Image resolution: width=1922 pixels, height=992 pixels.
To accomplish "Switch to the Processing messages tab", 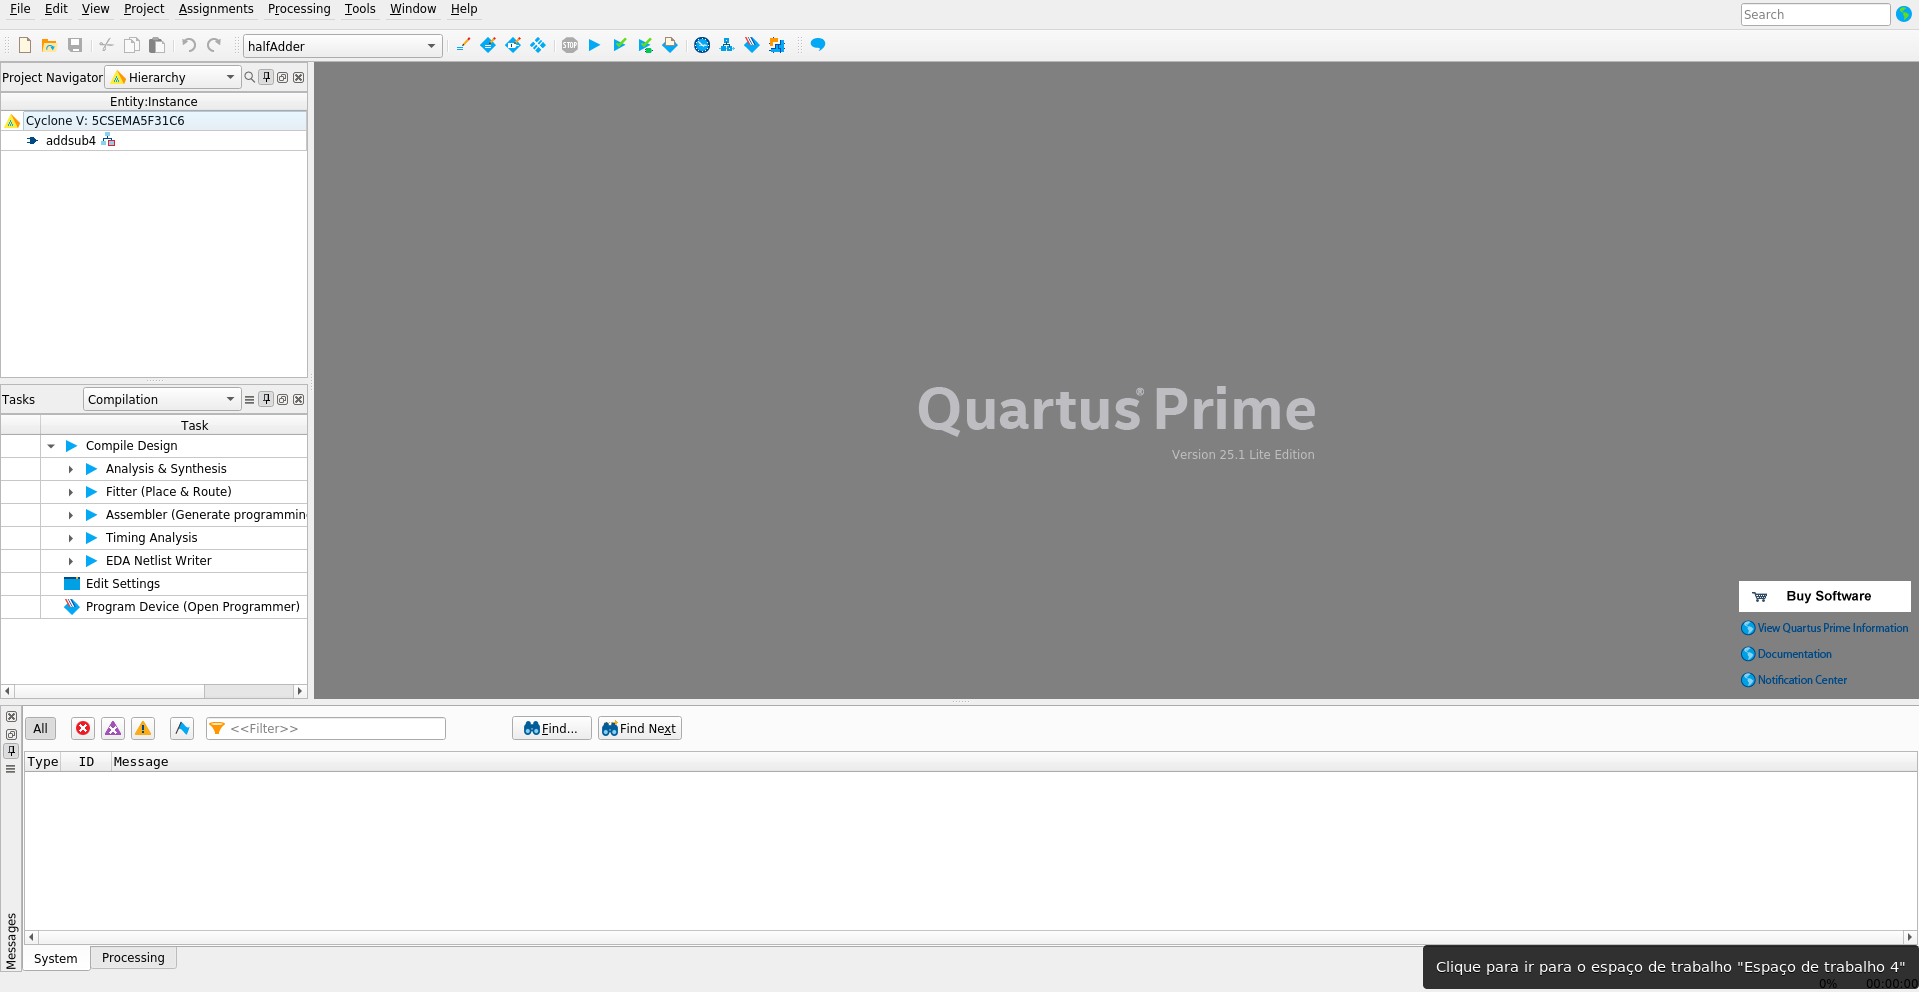I will [133, 958].
